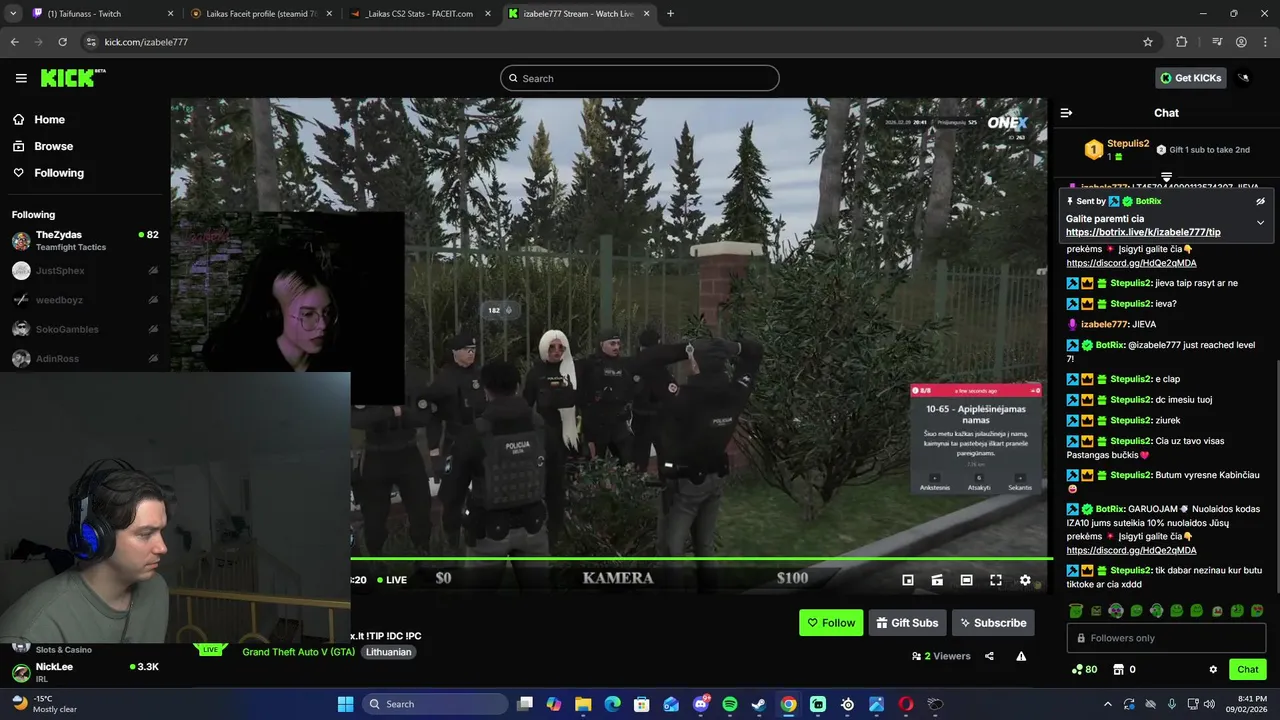Viewport: 1280px width, 720px height.
Task: Switch to Laikas Faceit profile tab
Action: pos(262,14)
